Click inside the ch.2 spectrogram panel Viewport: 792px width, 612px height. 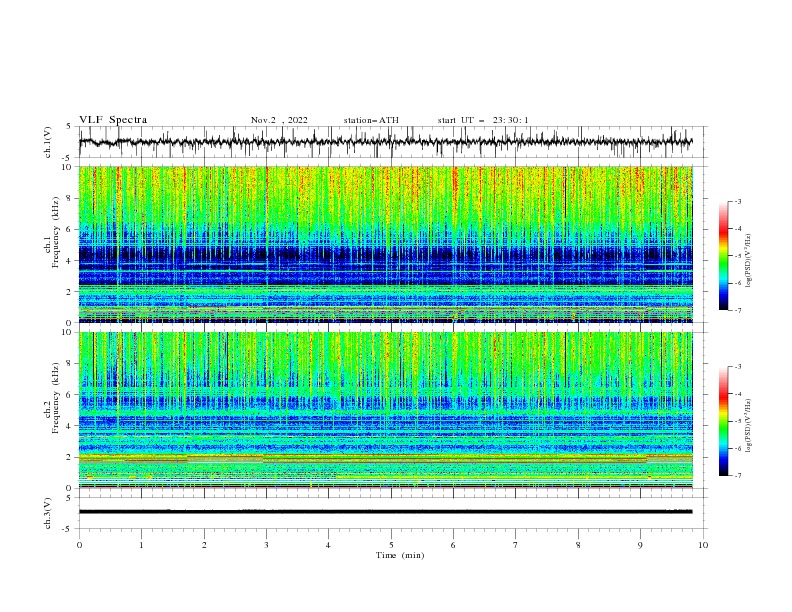coord(386,410)
